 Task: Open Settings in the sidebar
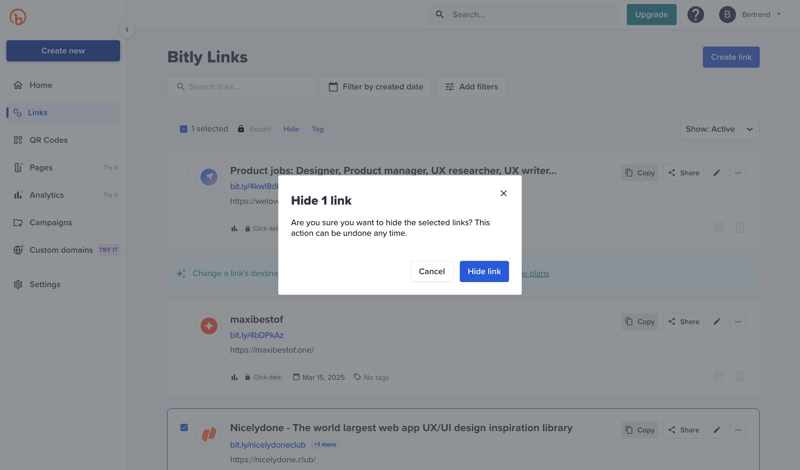click(x=63, y=284)
